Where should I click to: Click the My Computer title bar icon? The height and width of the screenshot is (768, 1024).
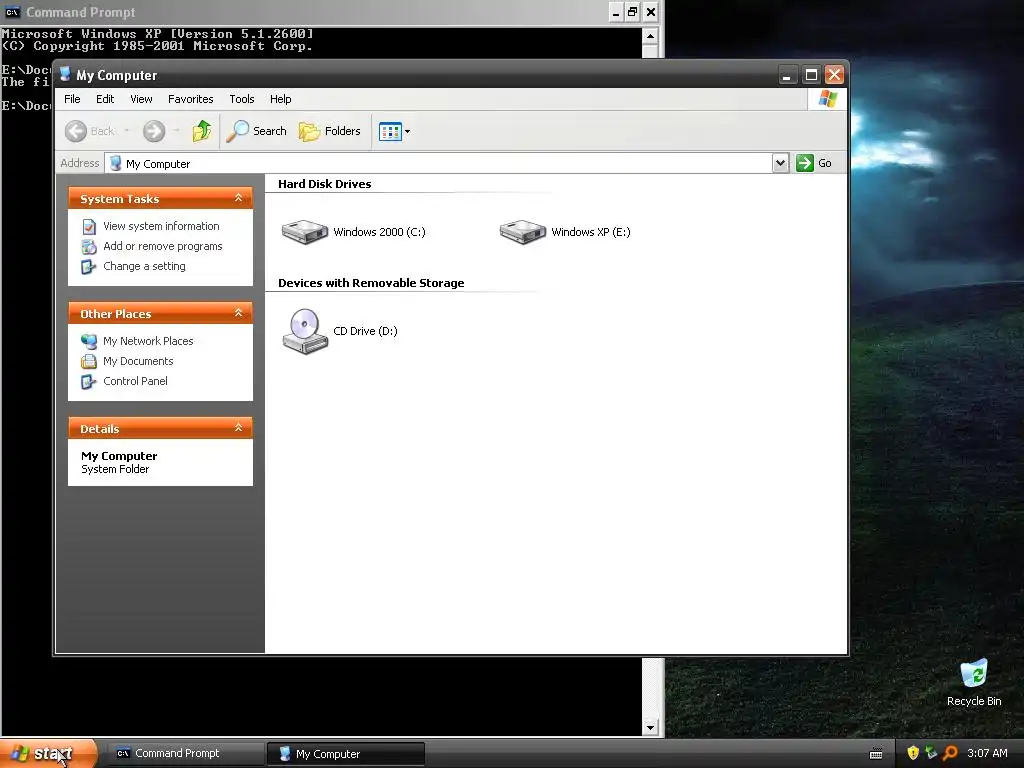(x=65, y=74)
